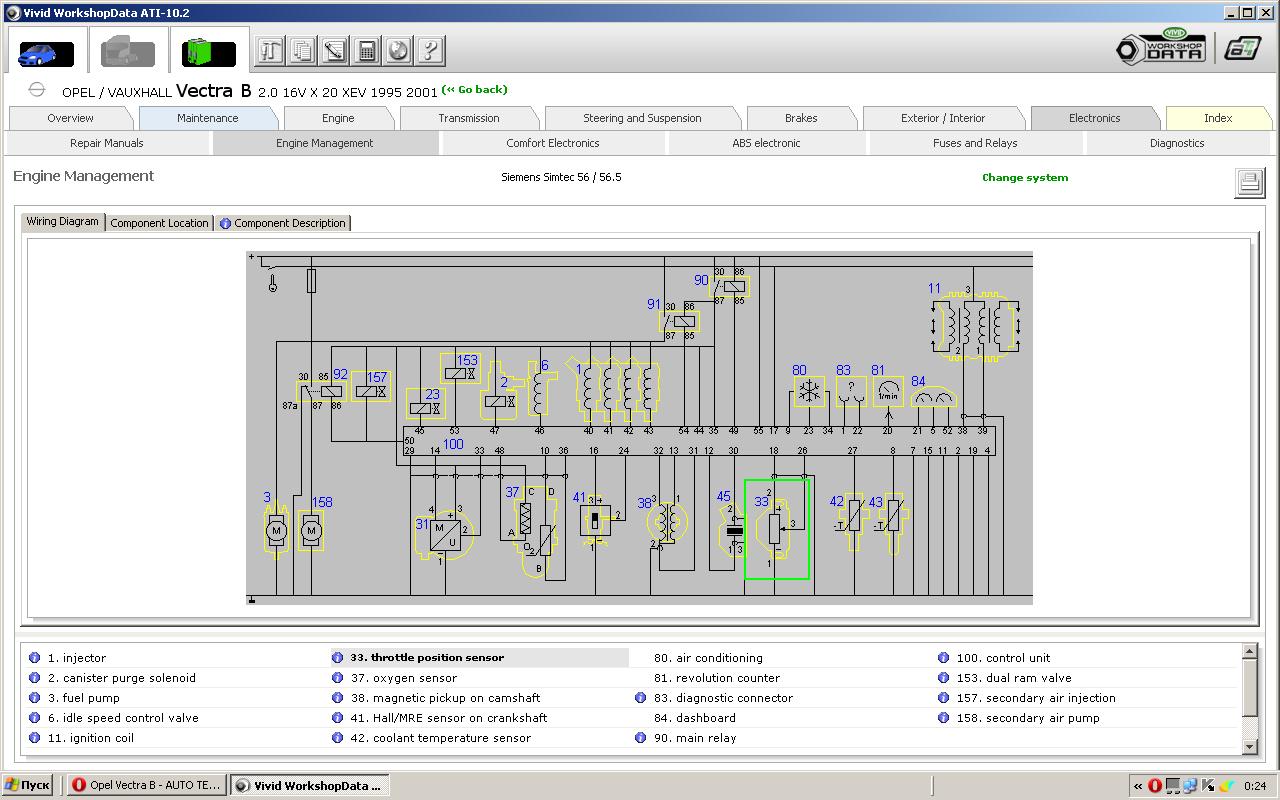Open the Engine tab
The width and height of the screenshot is (1280, 800).
338,118
